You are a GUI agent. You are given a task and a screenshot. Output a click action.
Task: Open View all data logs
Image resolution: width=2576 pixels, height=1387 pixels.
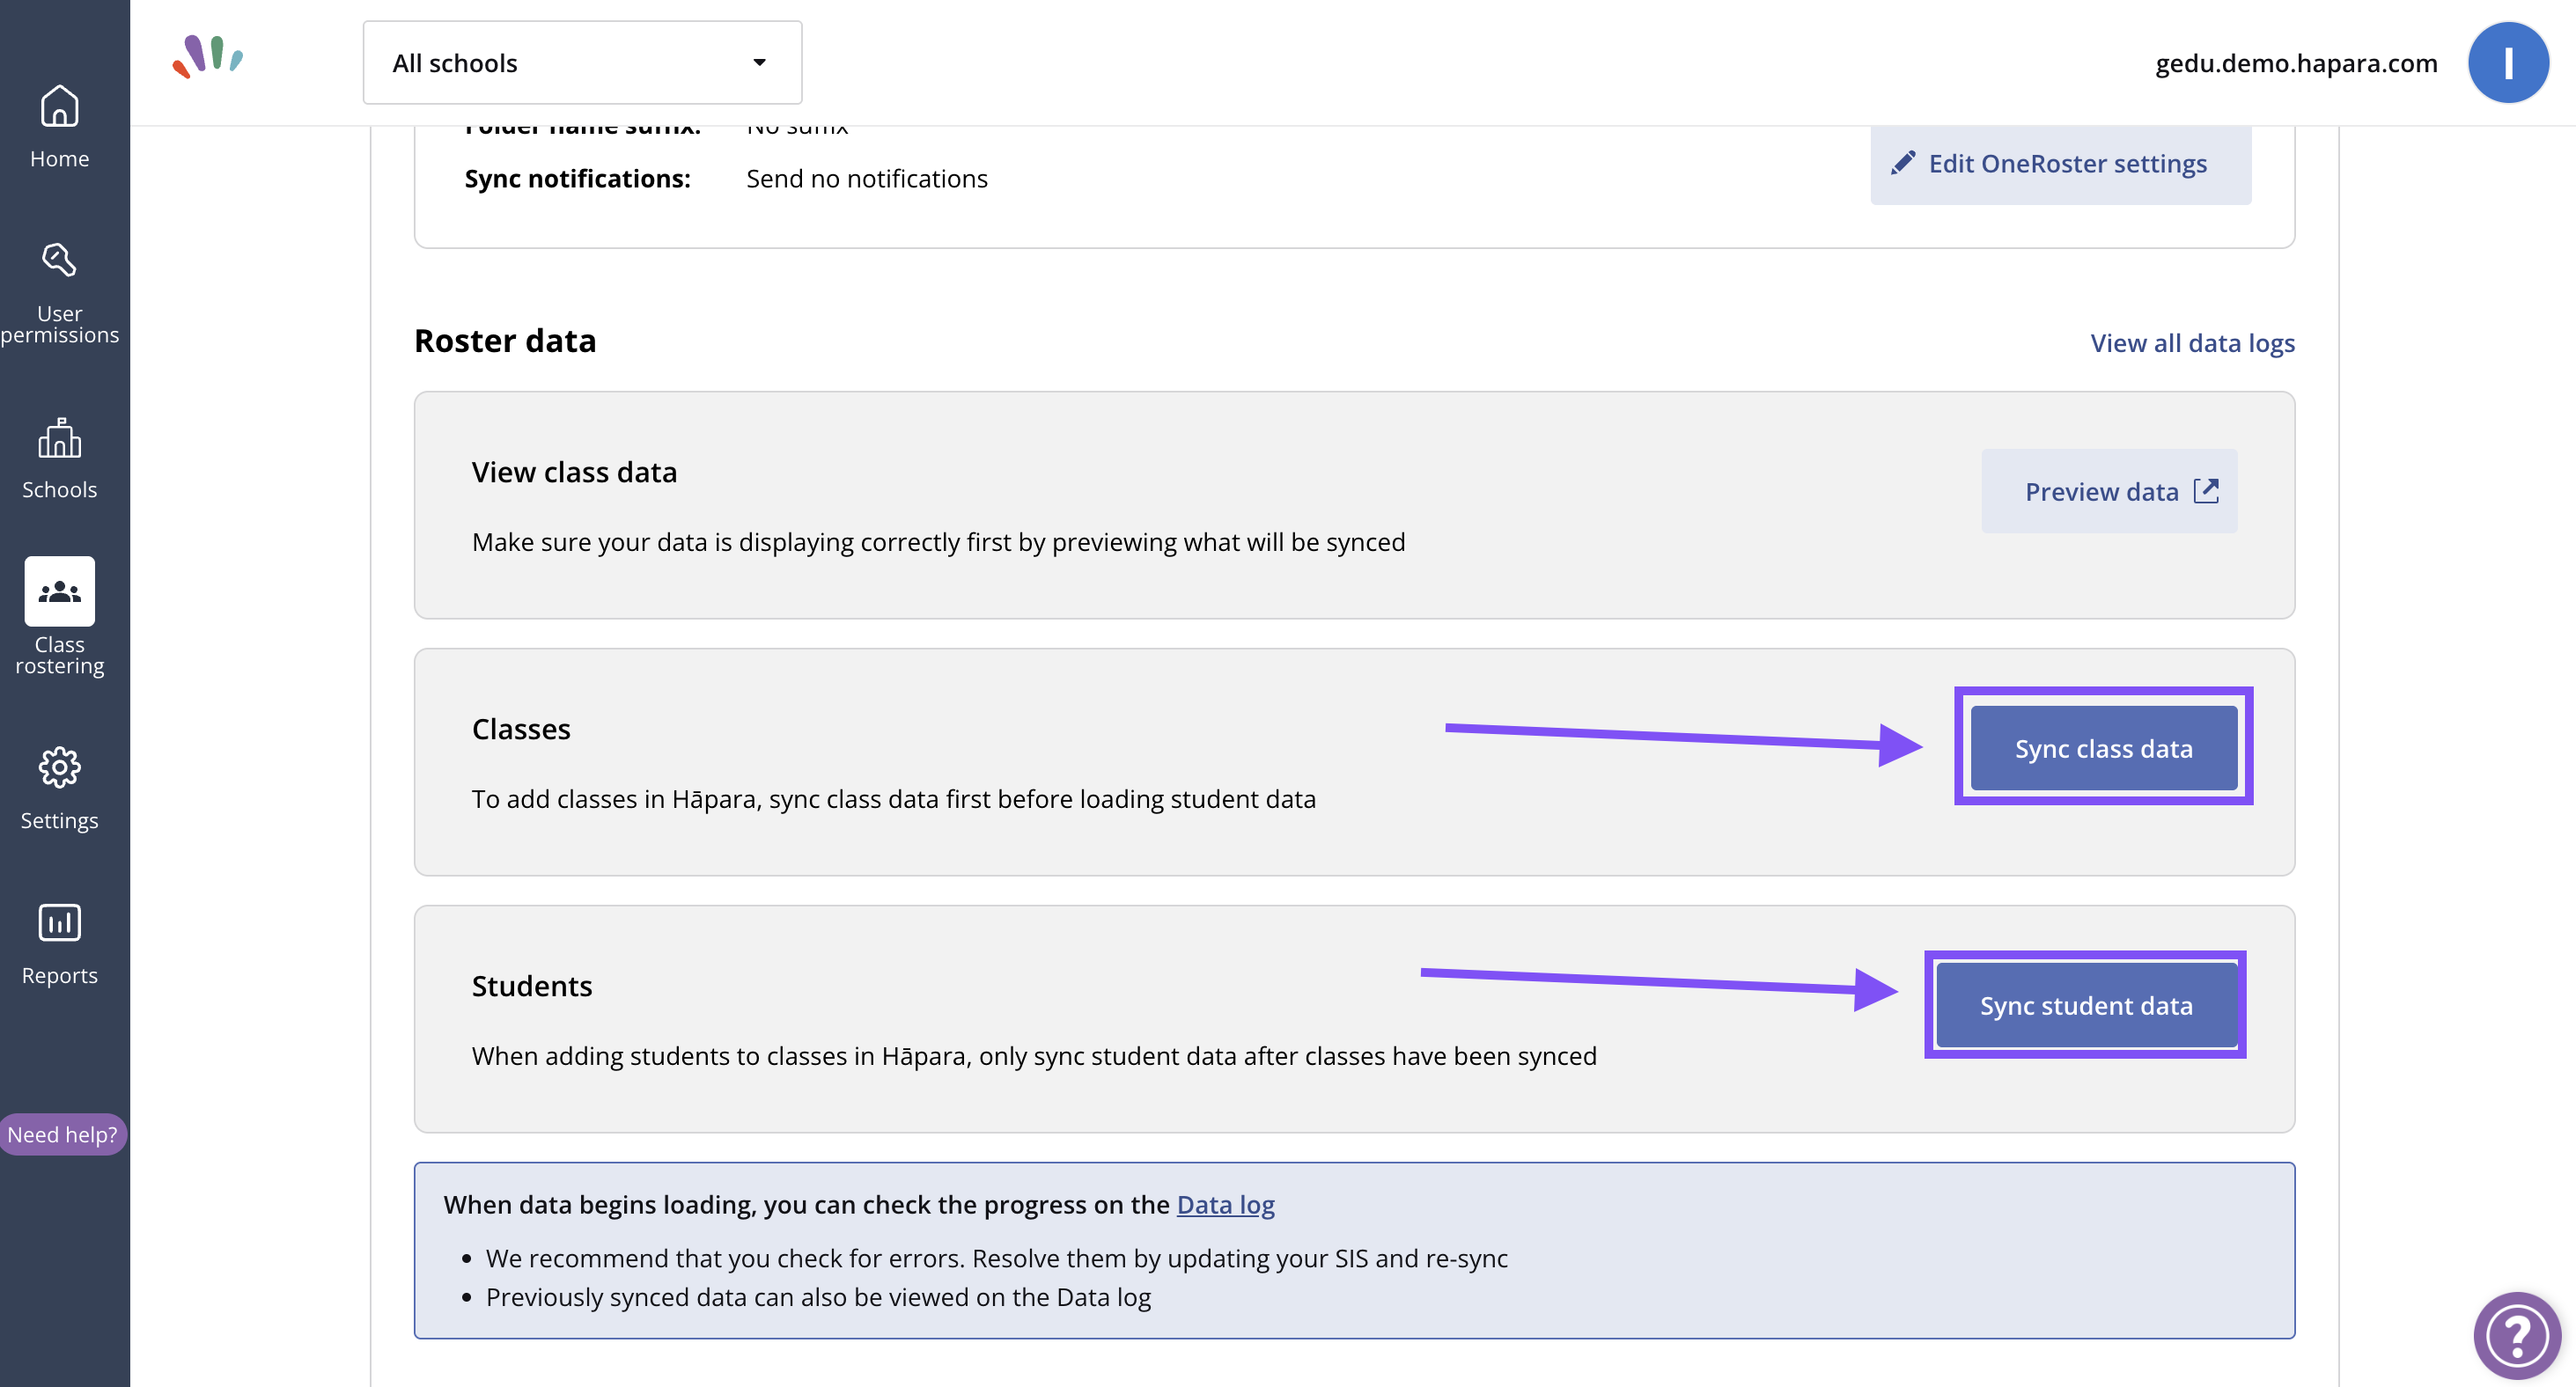(2192, 343)
